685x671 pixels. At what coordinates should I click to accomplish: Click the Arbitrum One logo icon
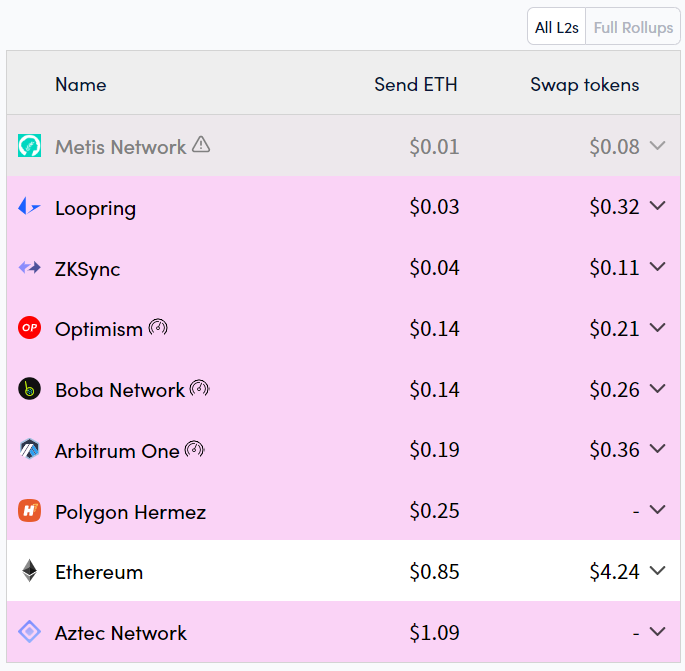pyautogui.click(x=29, y=450)
